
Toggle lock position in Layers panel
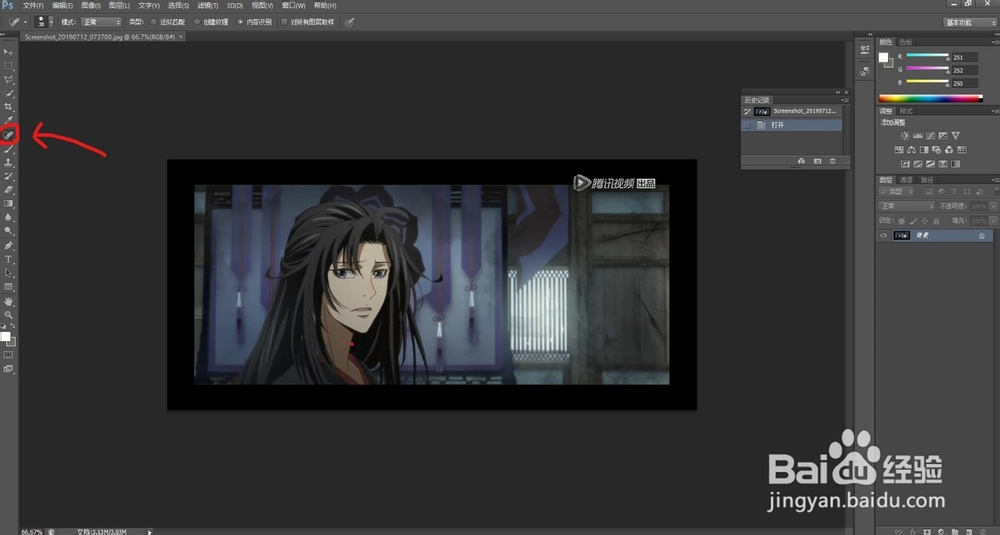point(925,221)
